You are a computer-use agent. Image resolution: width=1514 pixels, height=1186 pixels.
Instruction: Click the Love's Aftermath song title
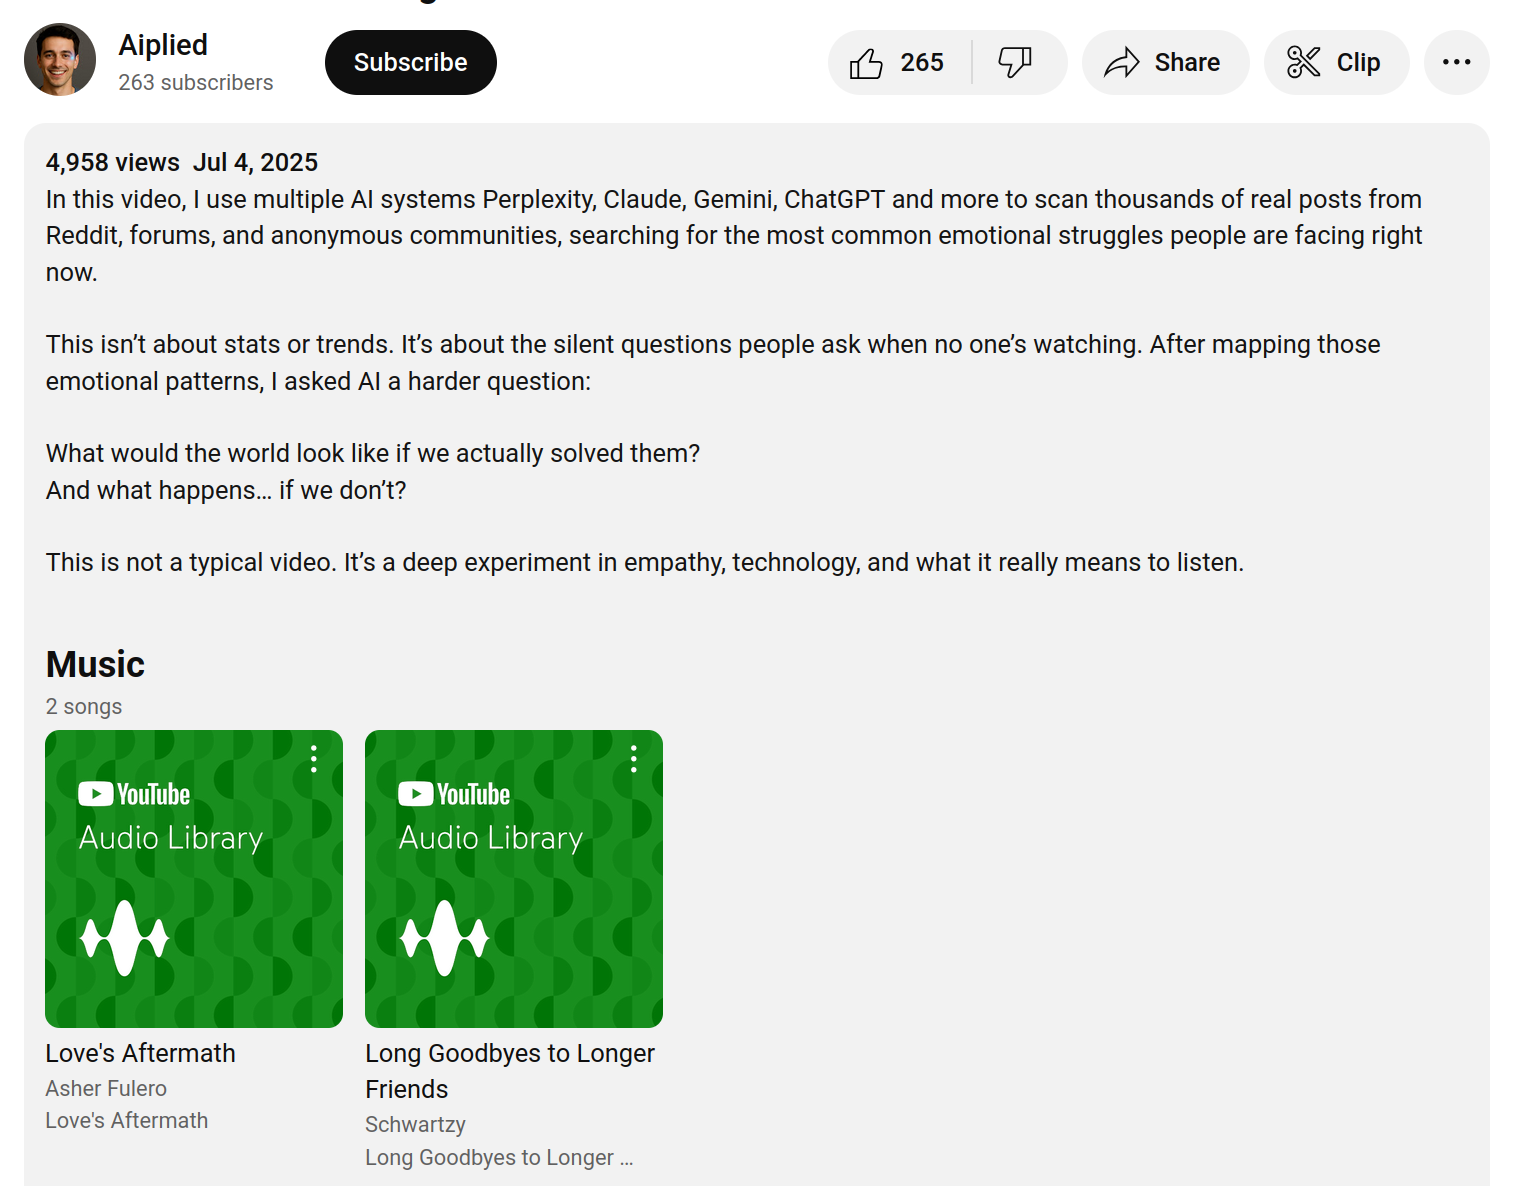[140, 1053]
